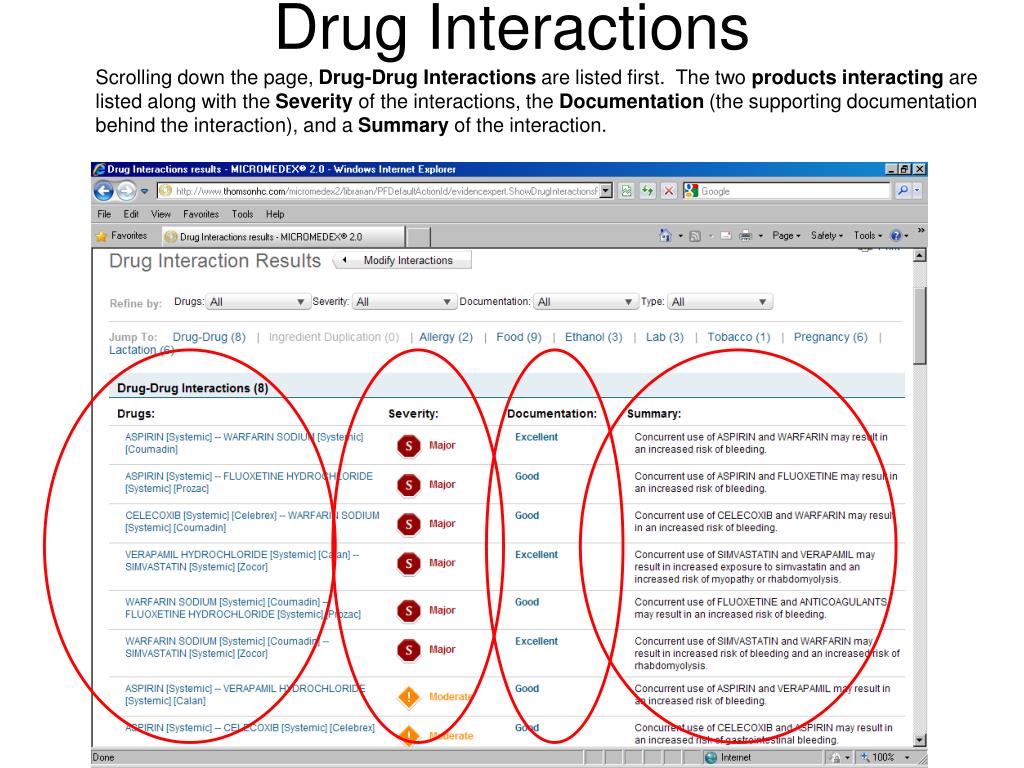The image size is (1024, 768).
Task: Click Major severity icon for Aspirin-Fluoxetine row
Action: tap(409, 485)
